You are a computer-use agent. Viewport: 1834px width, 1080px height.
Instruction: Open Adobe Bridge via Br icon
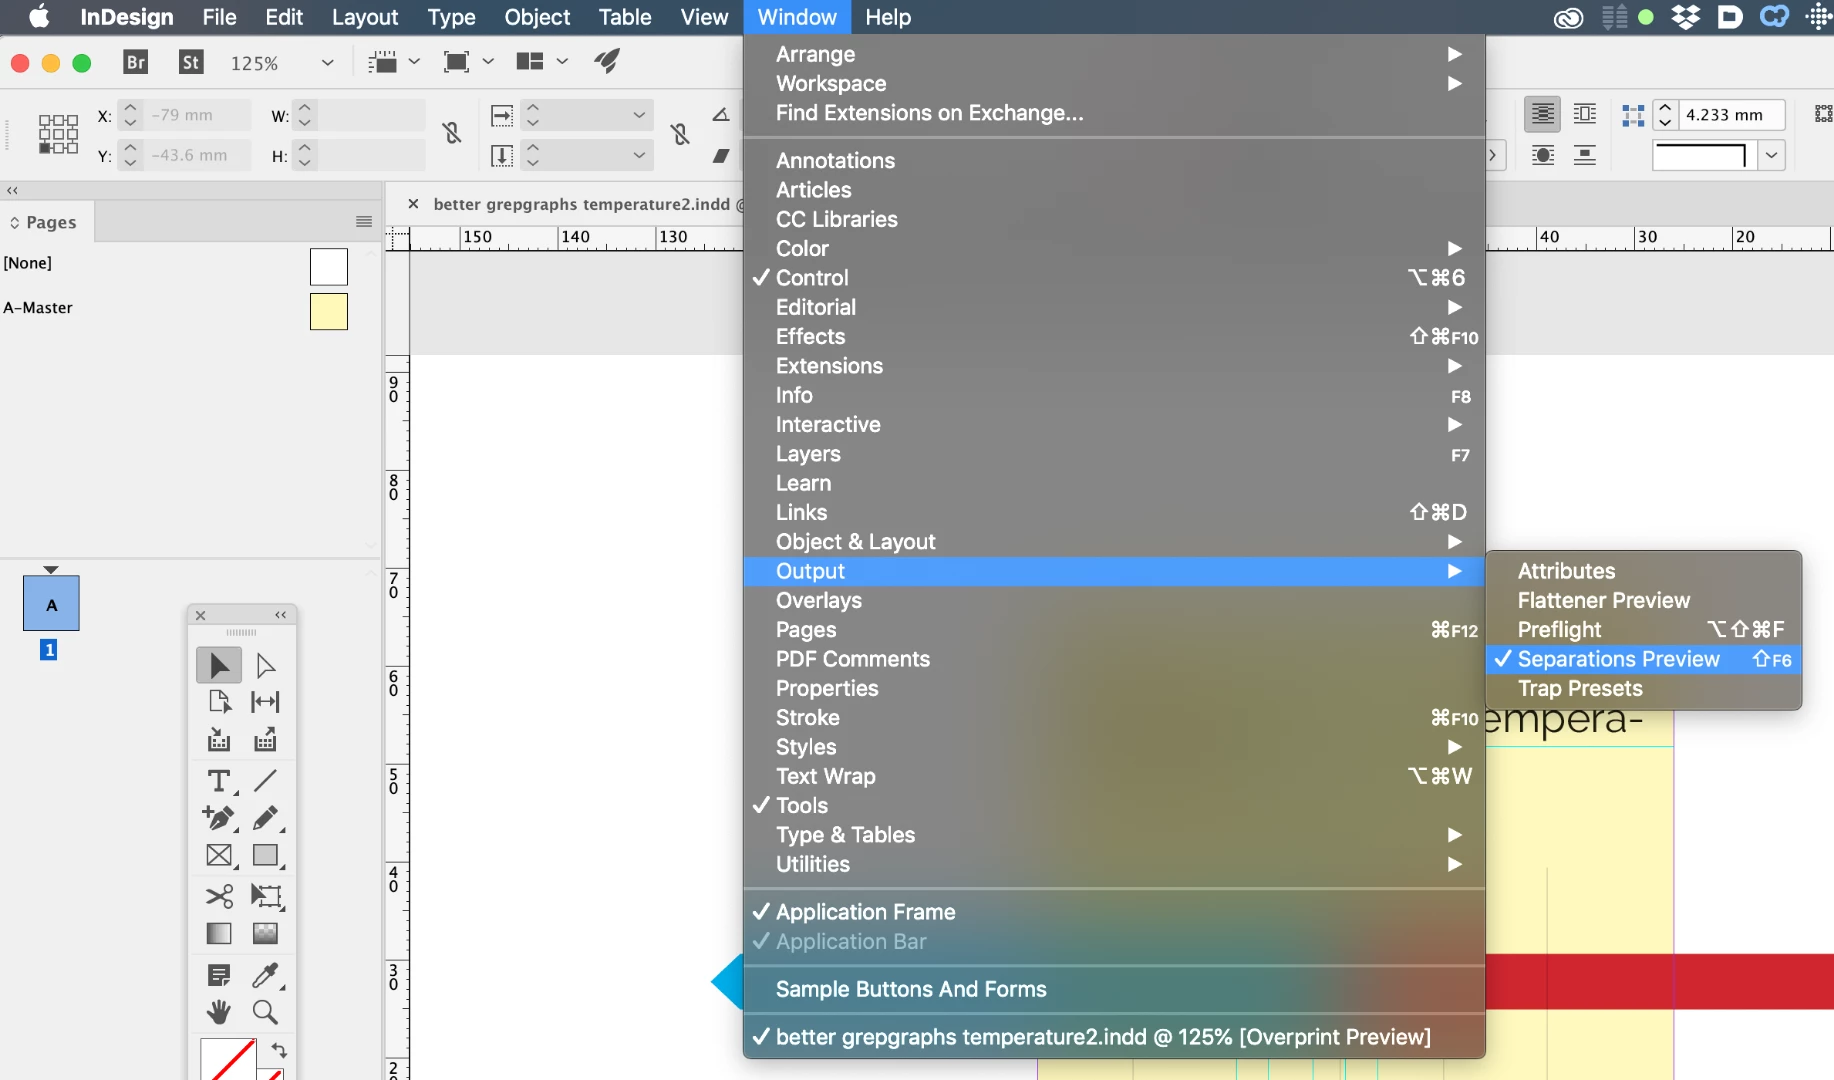136,62
